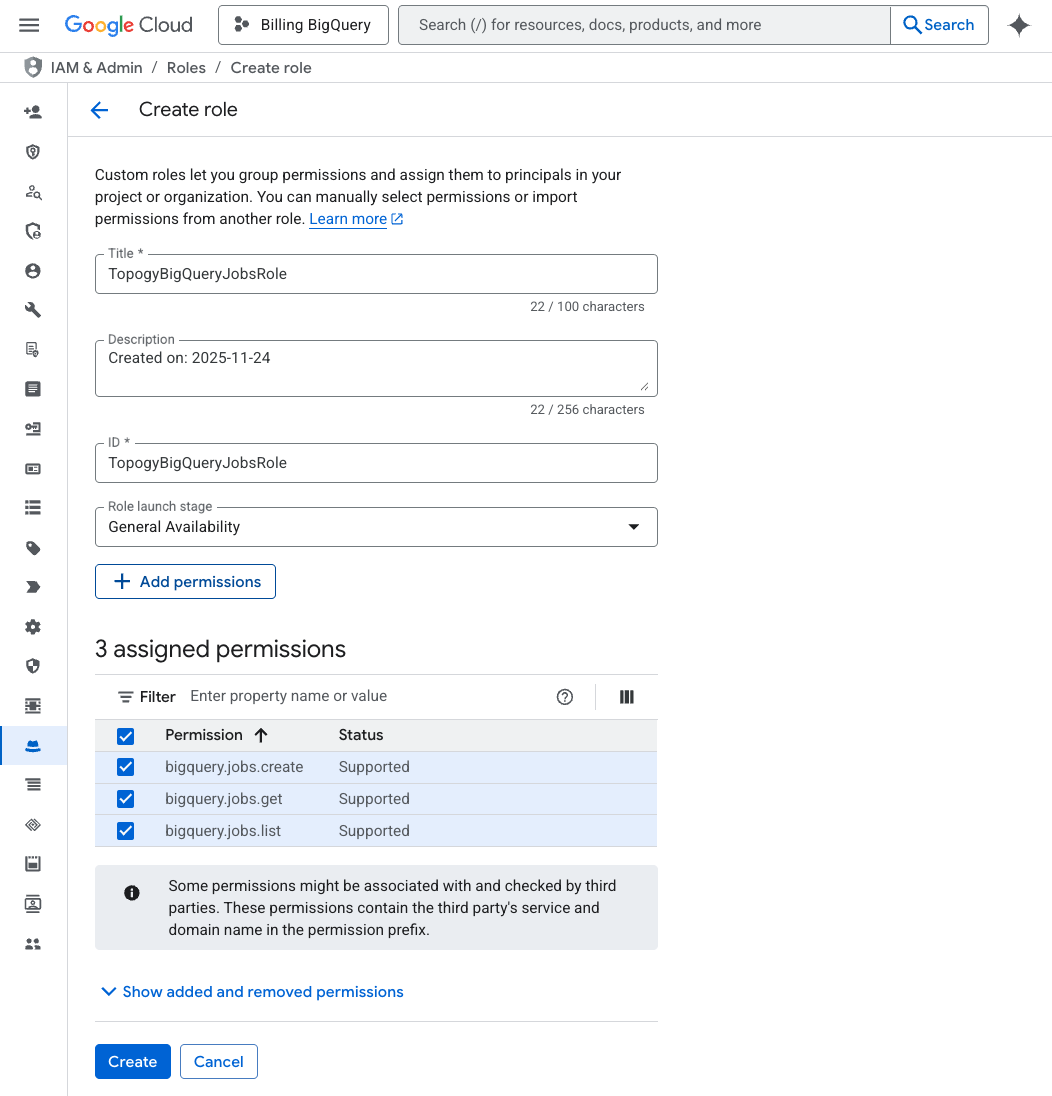The width and height of the screenshot is (1052, 1096).
Task: Open the Billing BigQuery project selector
Action: click(x=303, y=25)
